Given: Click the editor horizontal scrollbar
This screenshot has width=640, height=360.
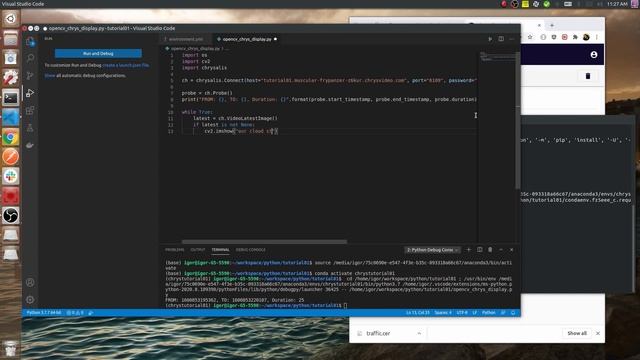Looking at the screenshot, I should point(264,242).
